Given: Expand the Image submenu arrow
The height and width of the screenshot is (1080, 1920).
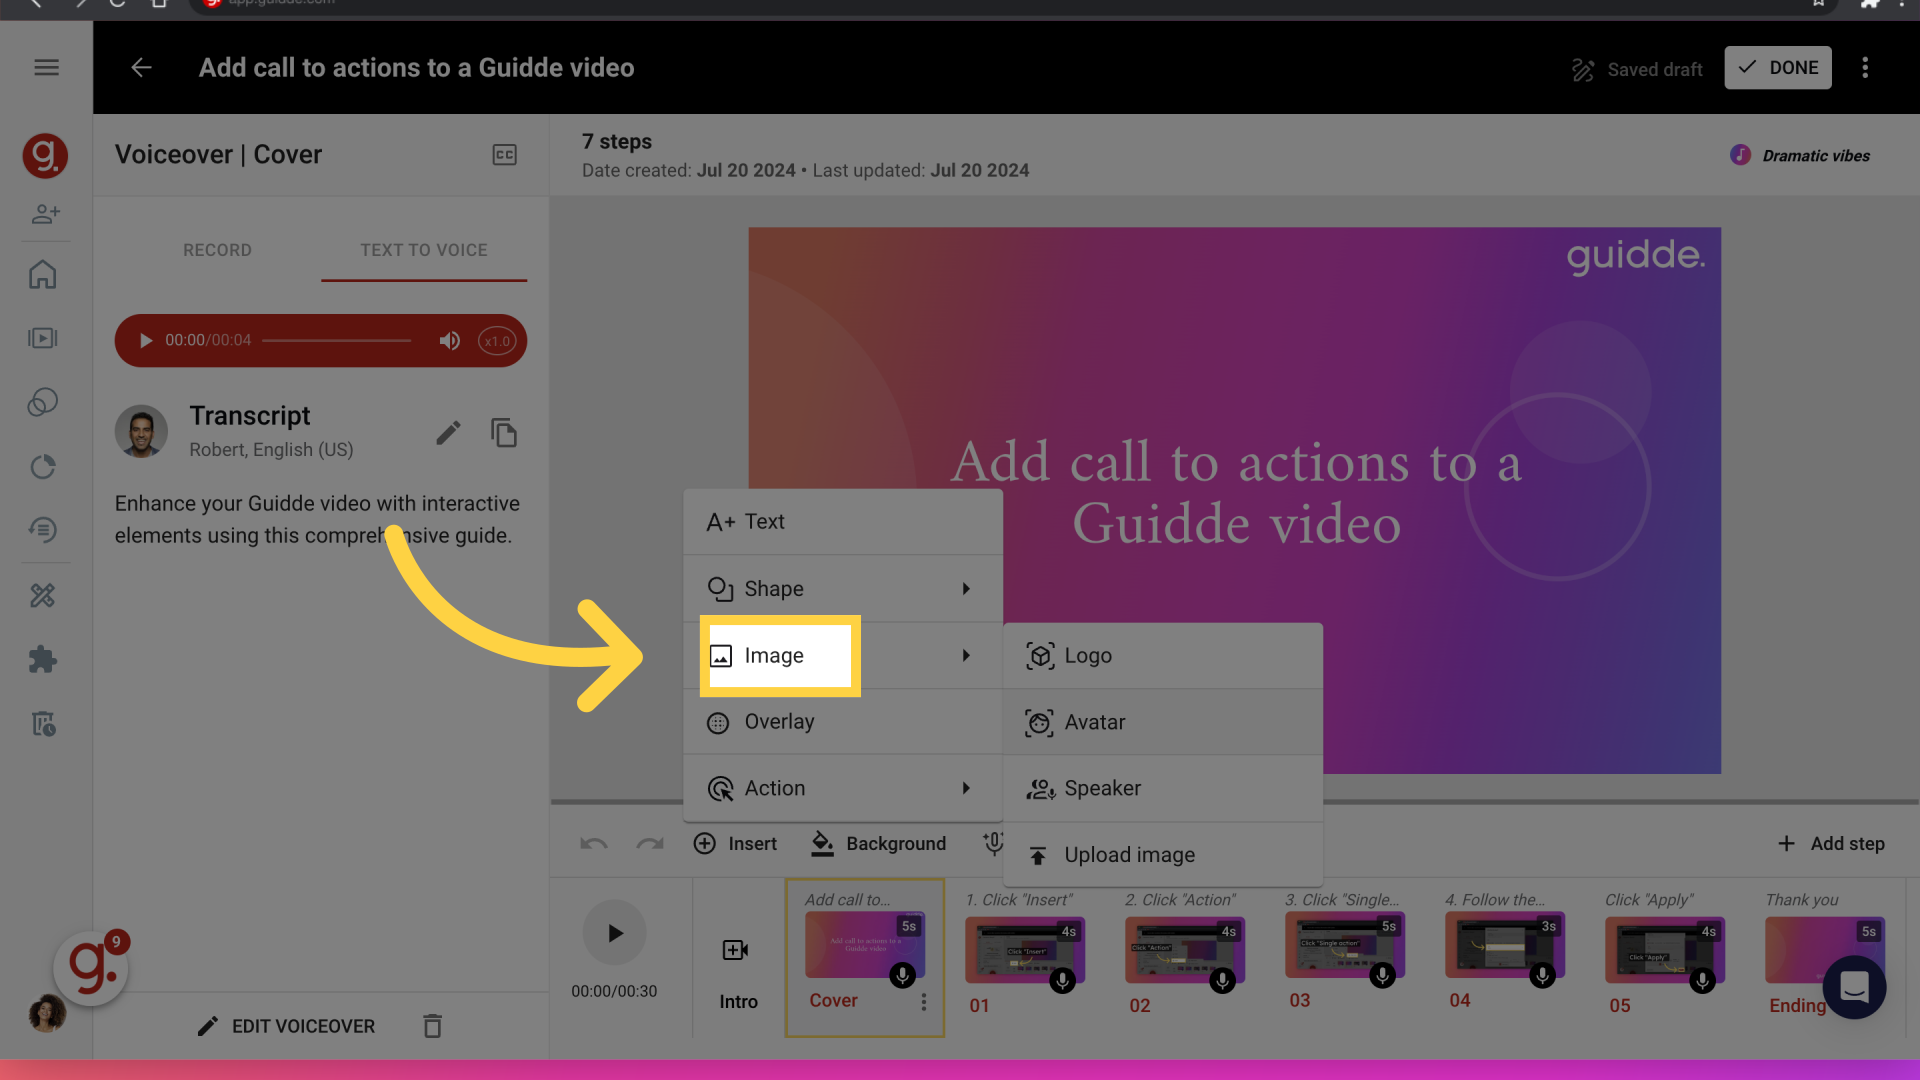Looking at the screenshot, I should [966, 655].
